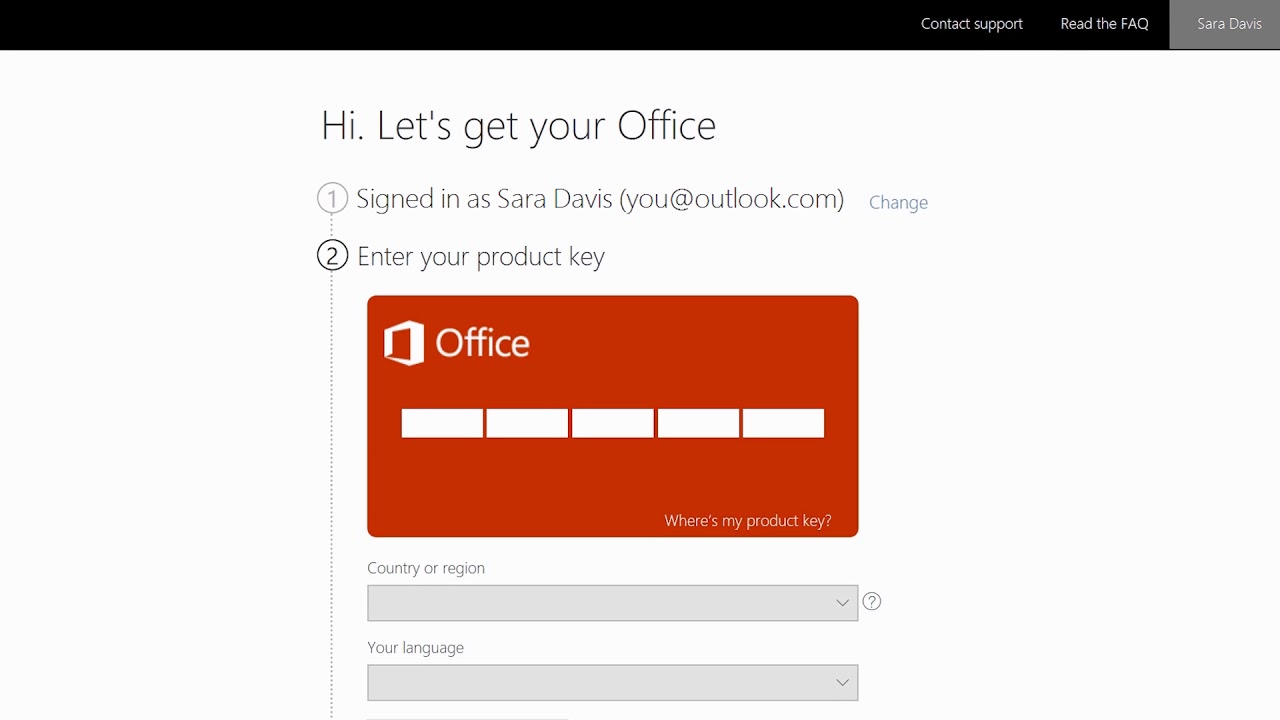Click Change next to signed-in account
Screen dimensions: 1280x720
pyautogui.click(x=898, y=202)
